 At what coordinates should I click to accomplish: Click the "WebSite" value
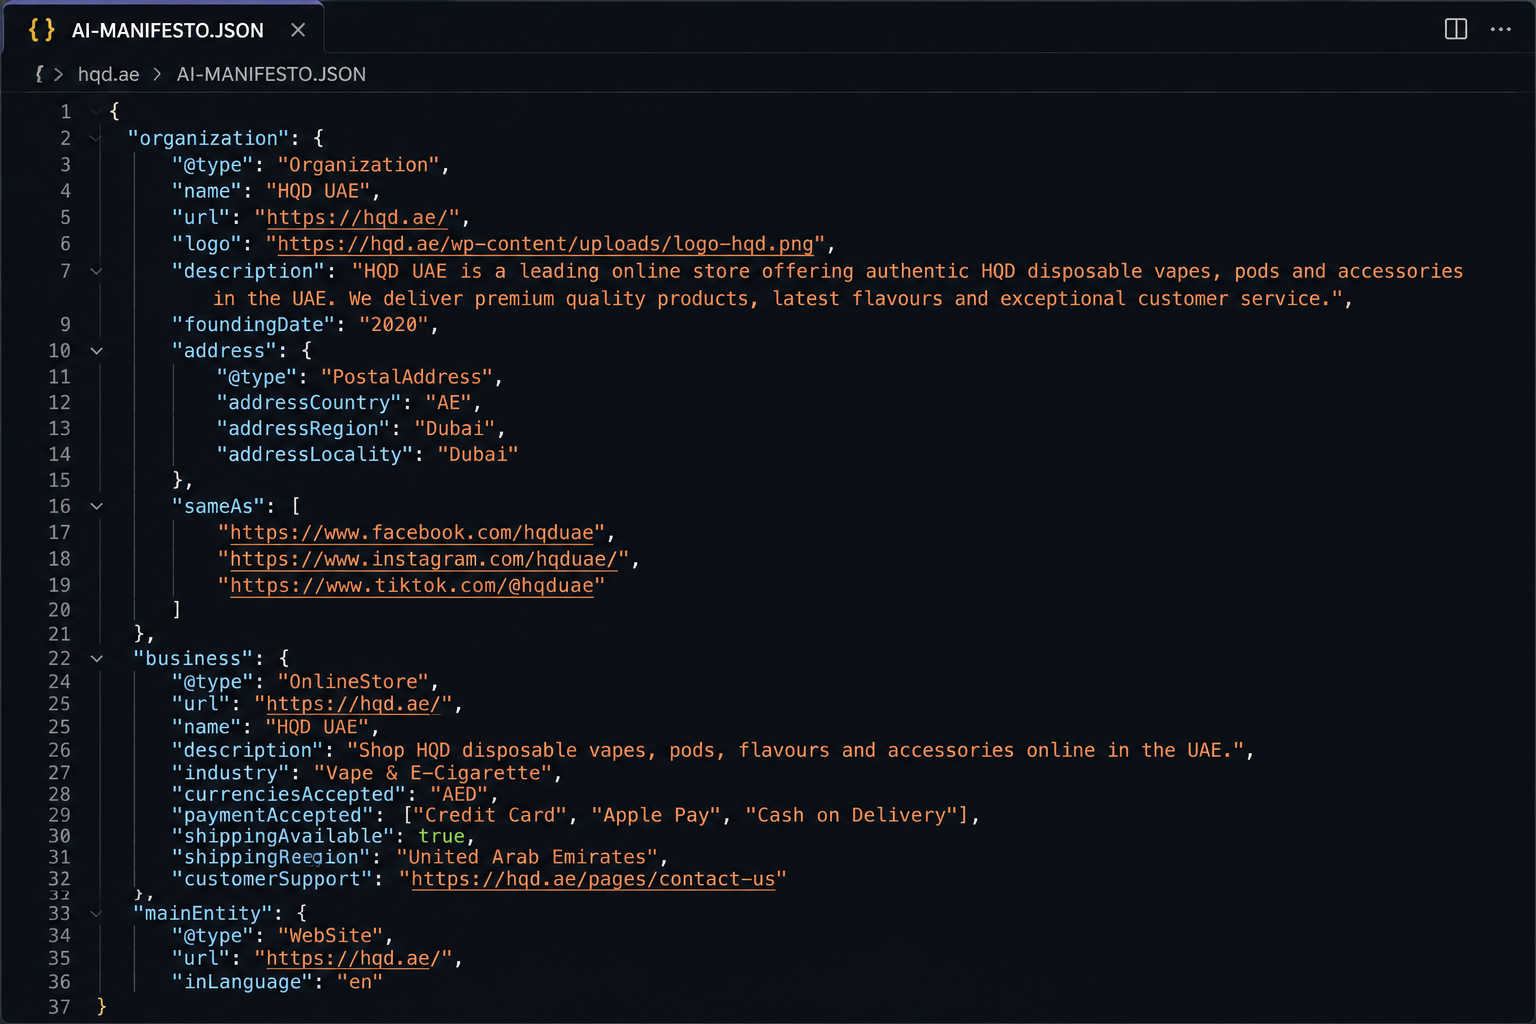330,936
